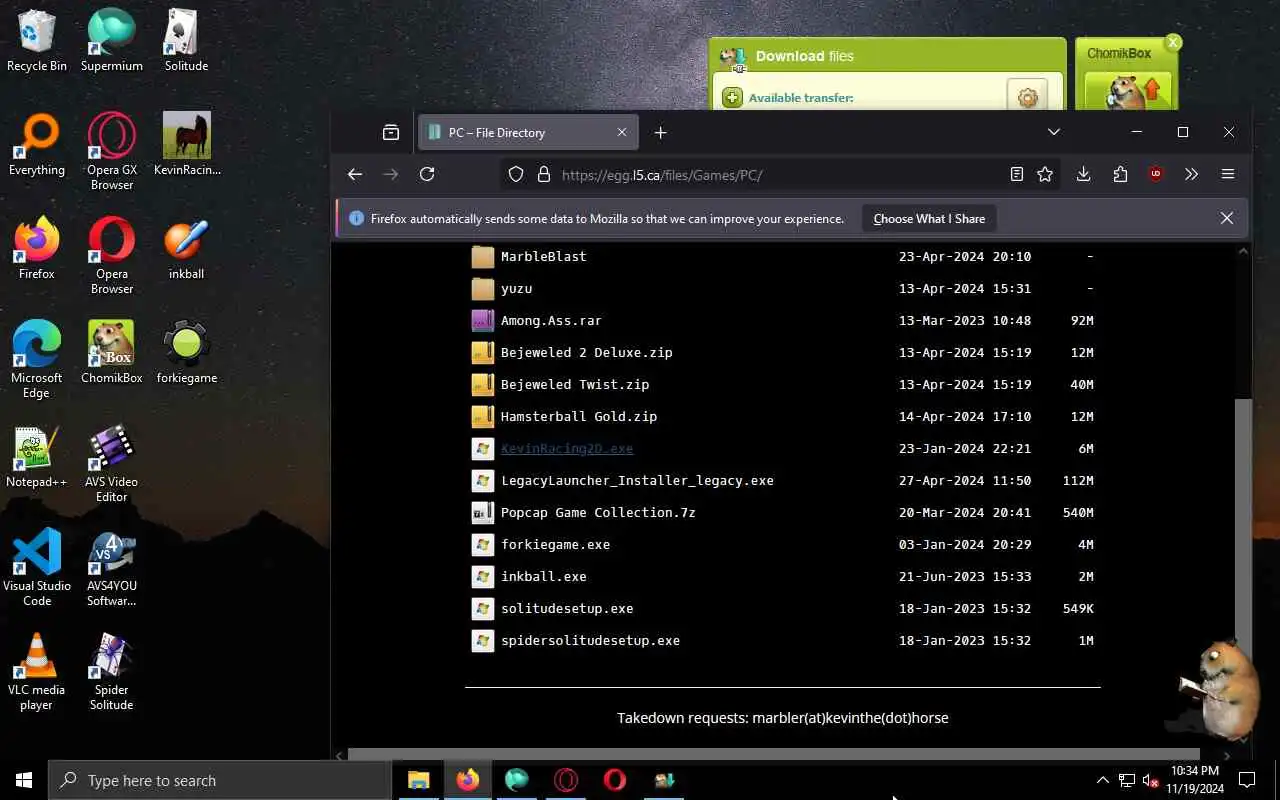The width and height of the screenshot is (1280, 800).
Task: Open the Recycle Bin desktop icon
Action: point(37,41)
